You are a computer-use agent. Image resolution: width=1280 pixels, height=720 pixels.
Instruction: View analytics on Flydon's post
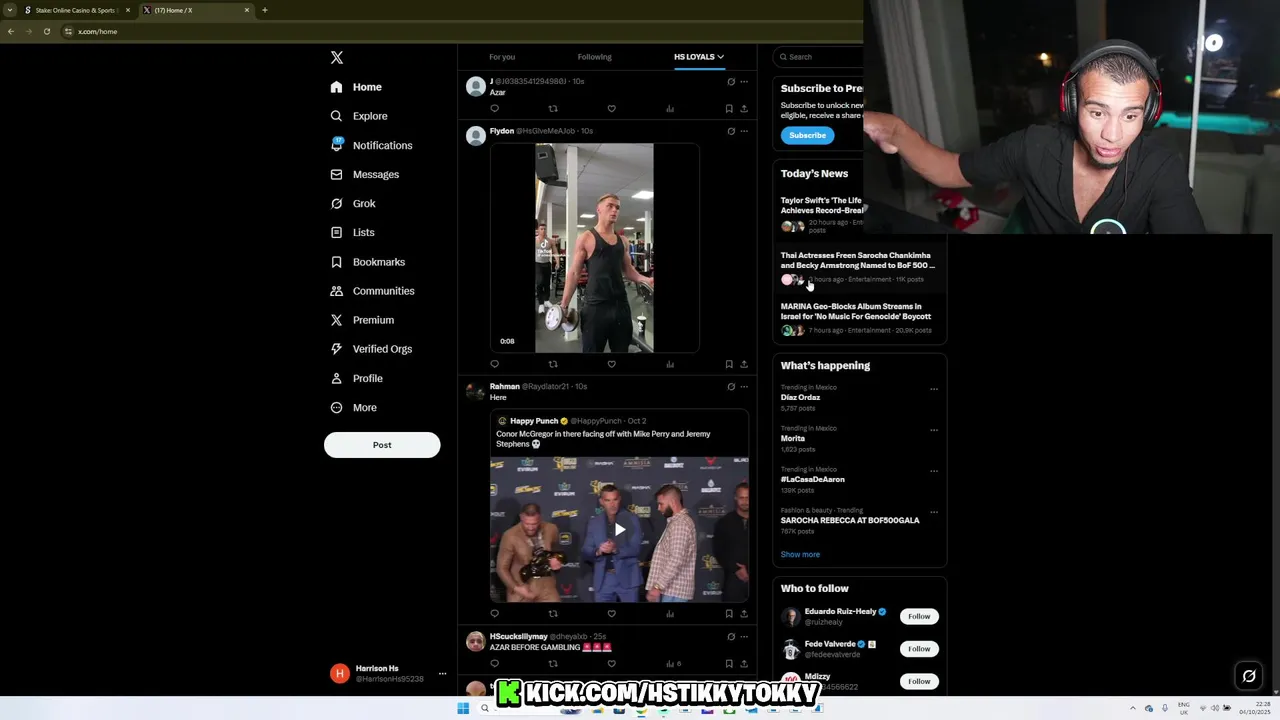[x=670, y=364]
